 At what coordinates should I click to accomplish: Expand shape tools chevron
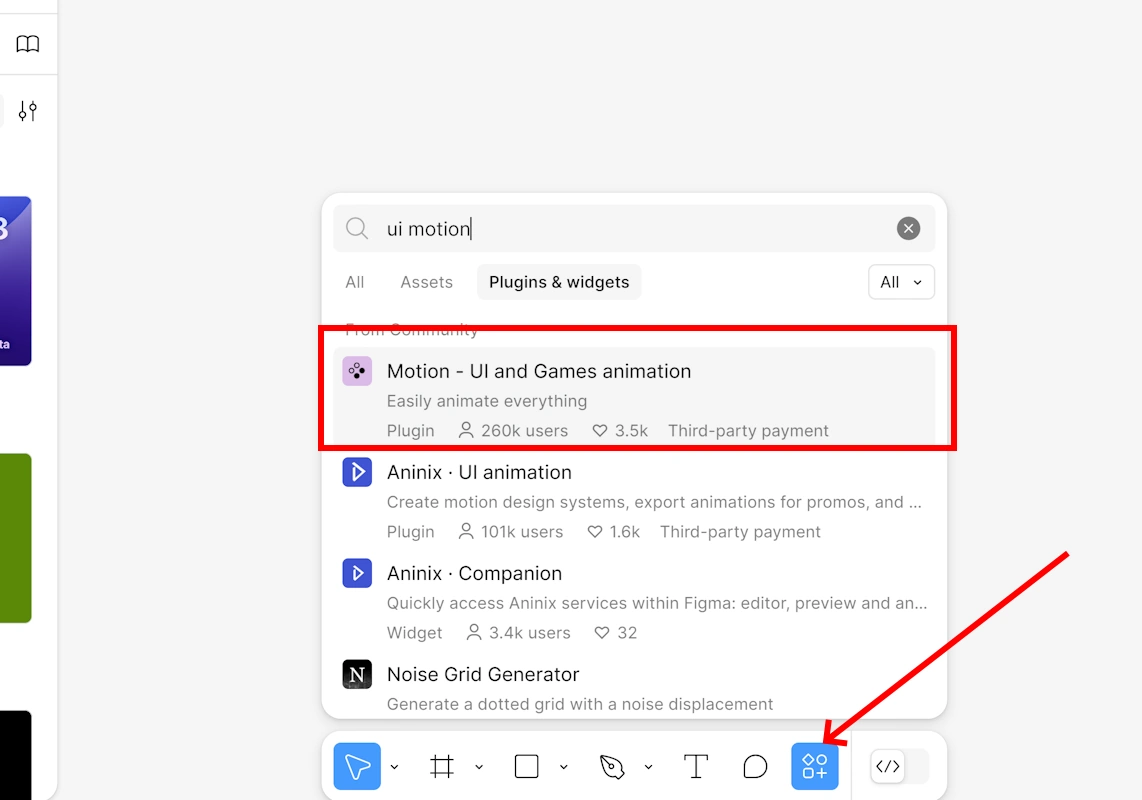[564, 766]
